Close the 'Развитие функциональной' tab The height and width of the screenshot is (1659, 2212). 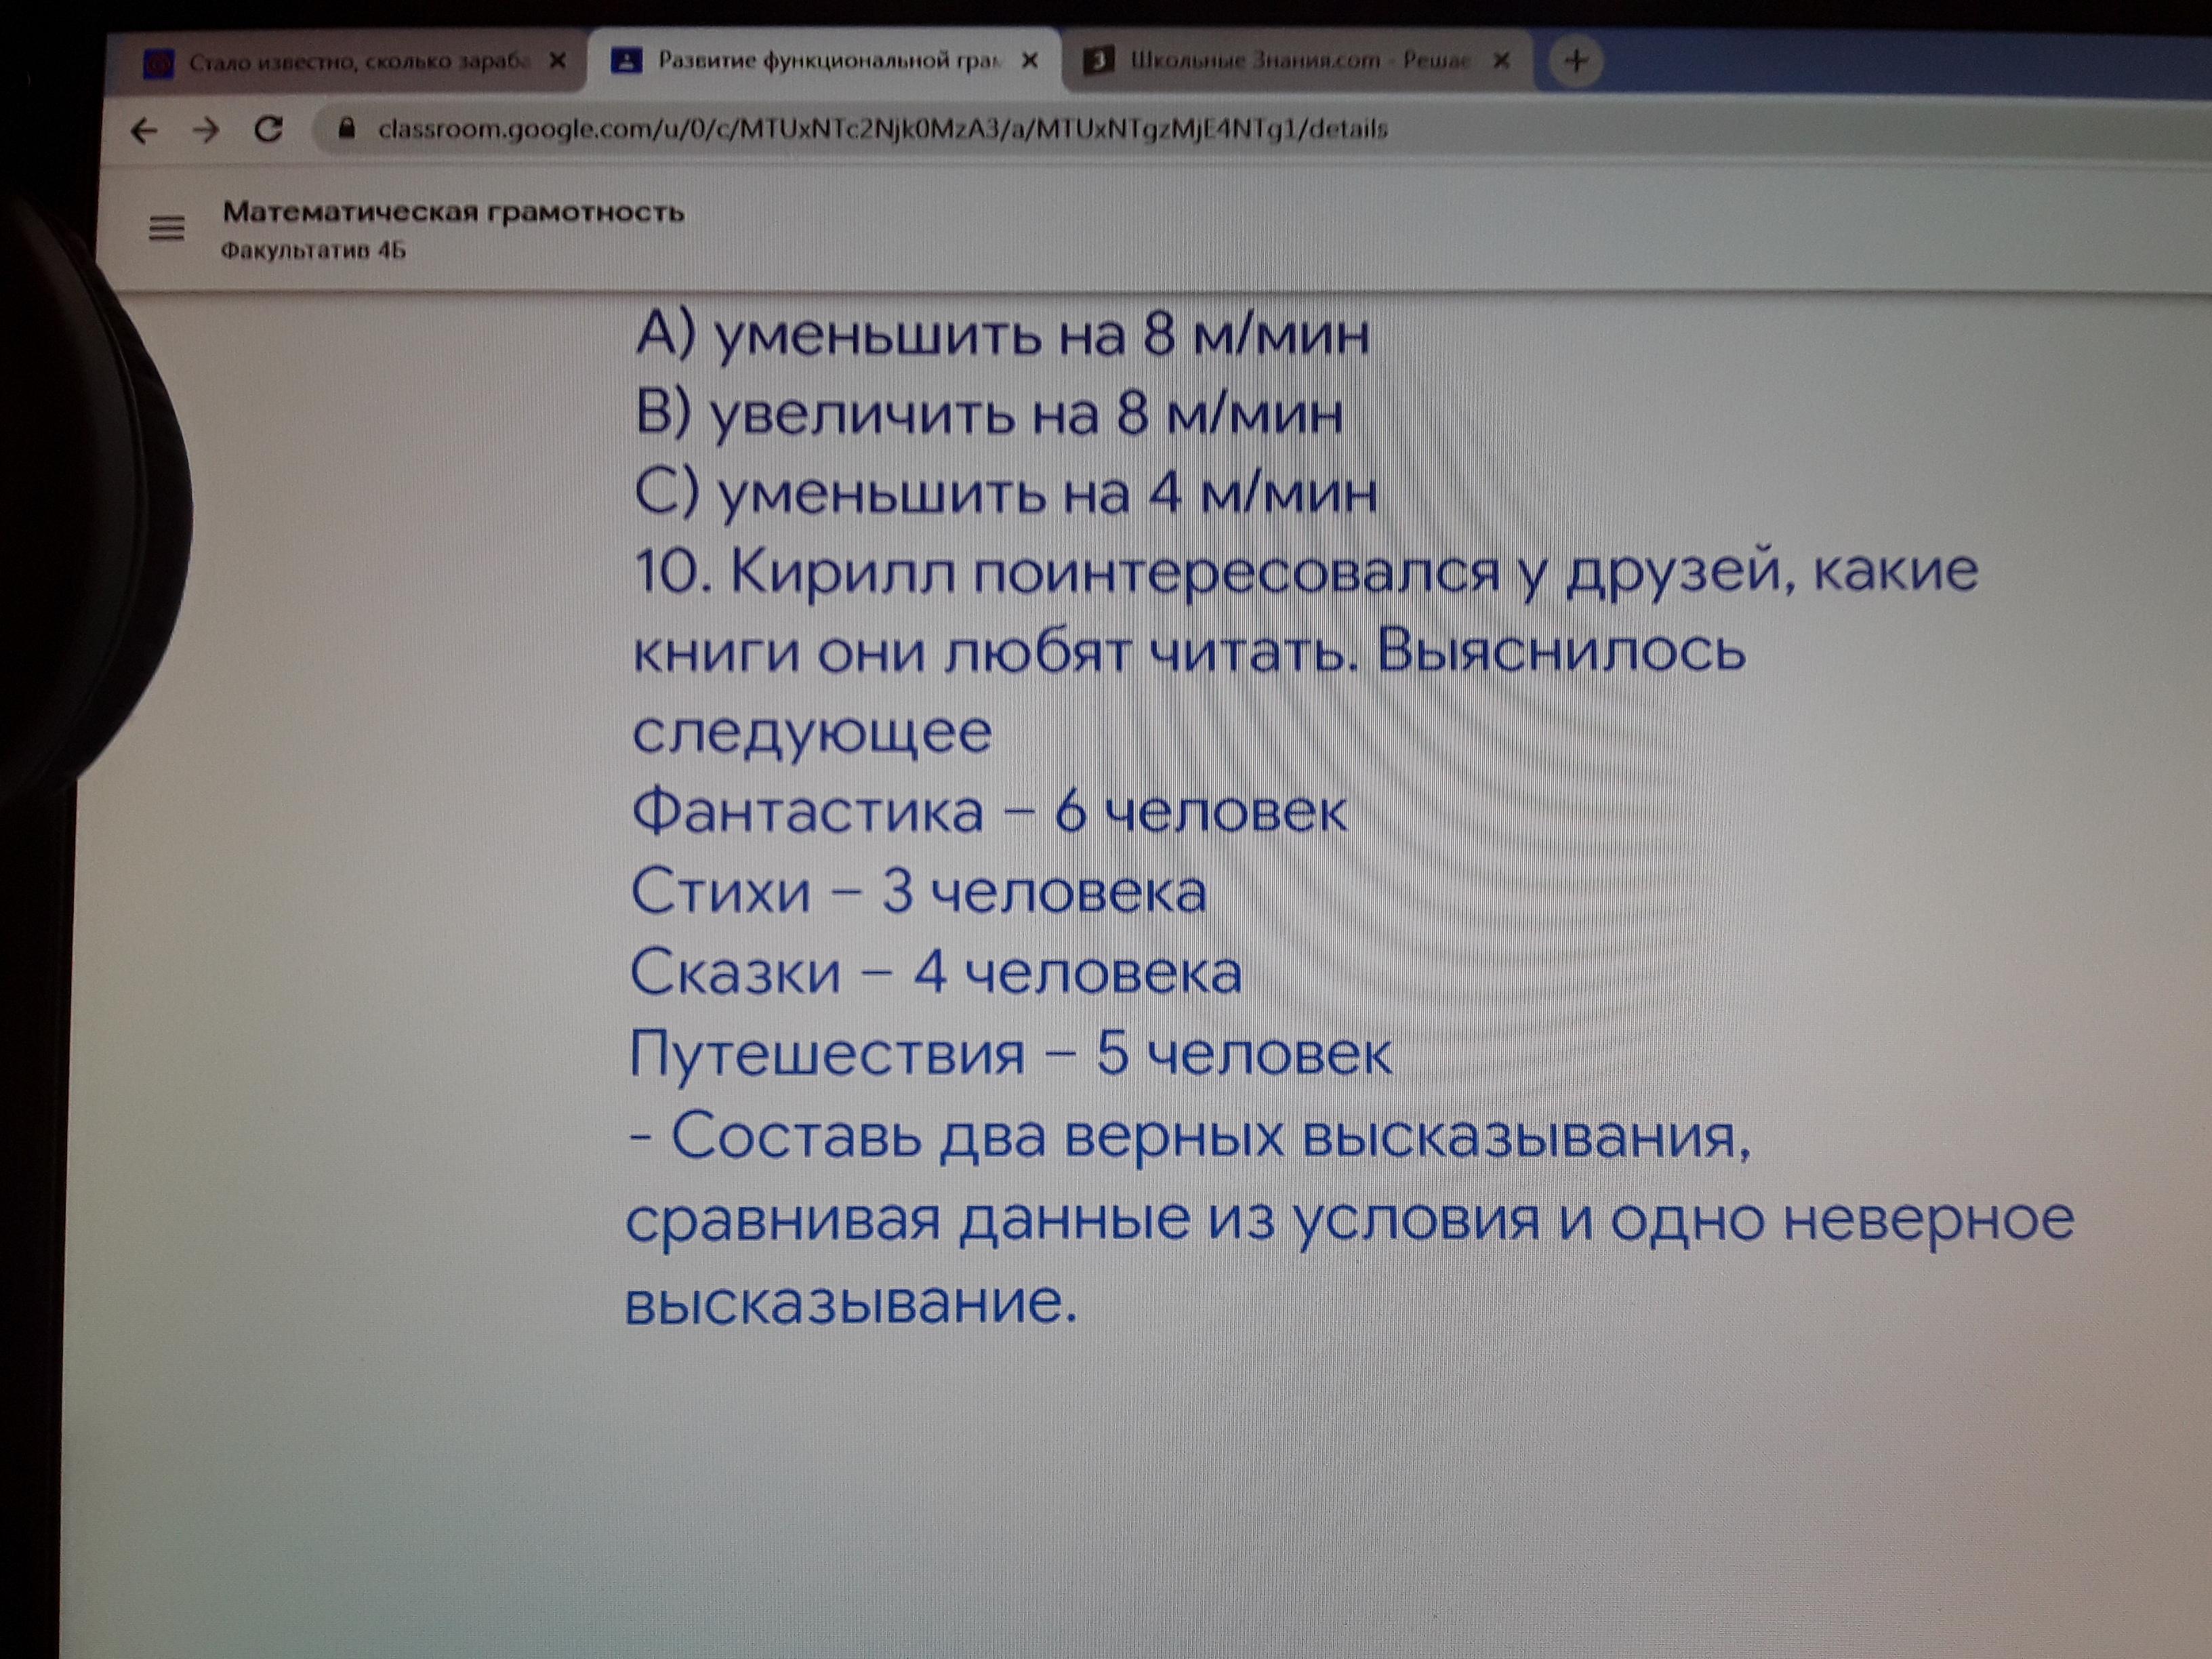pos(1029,61)
